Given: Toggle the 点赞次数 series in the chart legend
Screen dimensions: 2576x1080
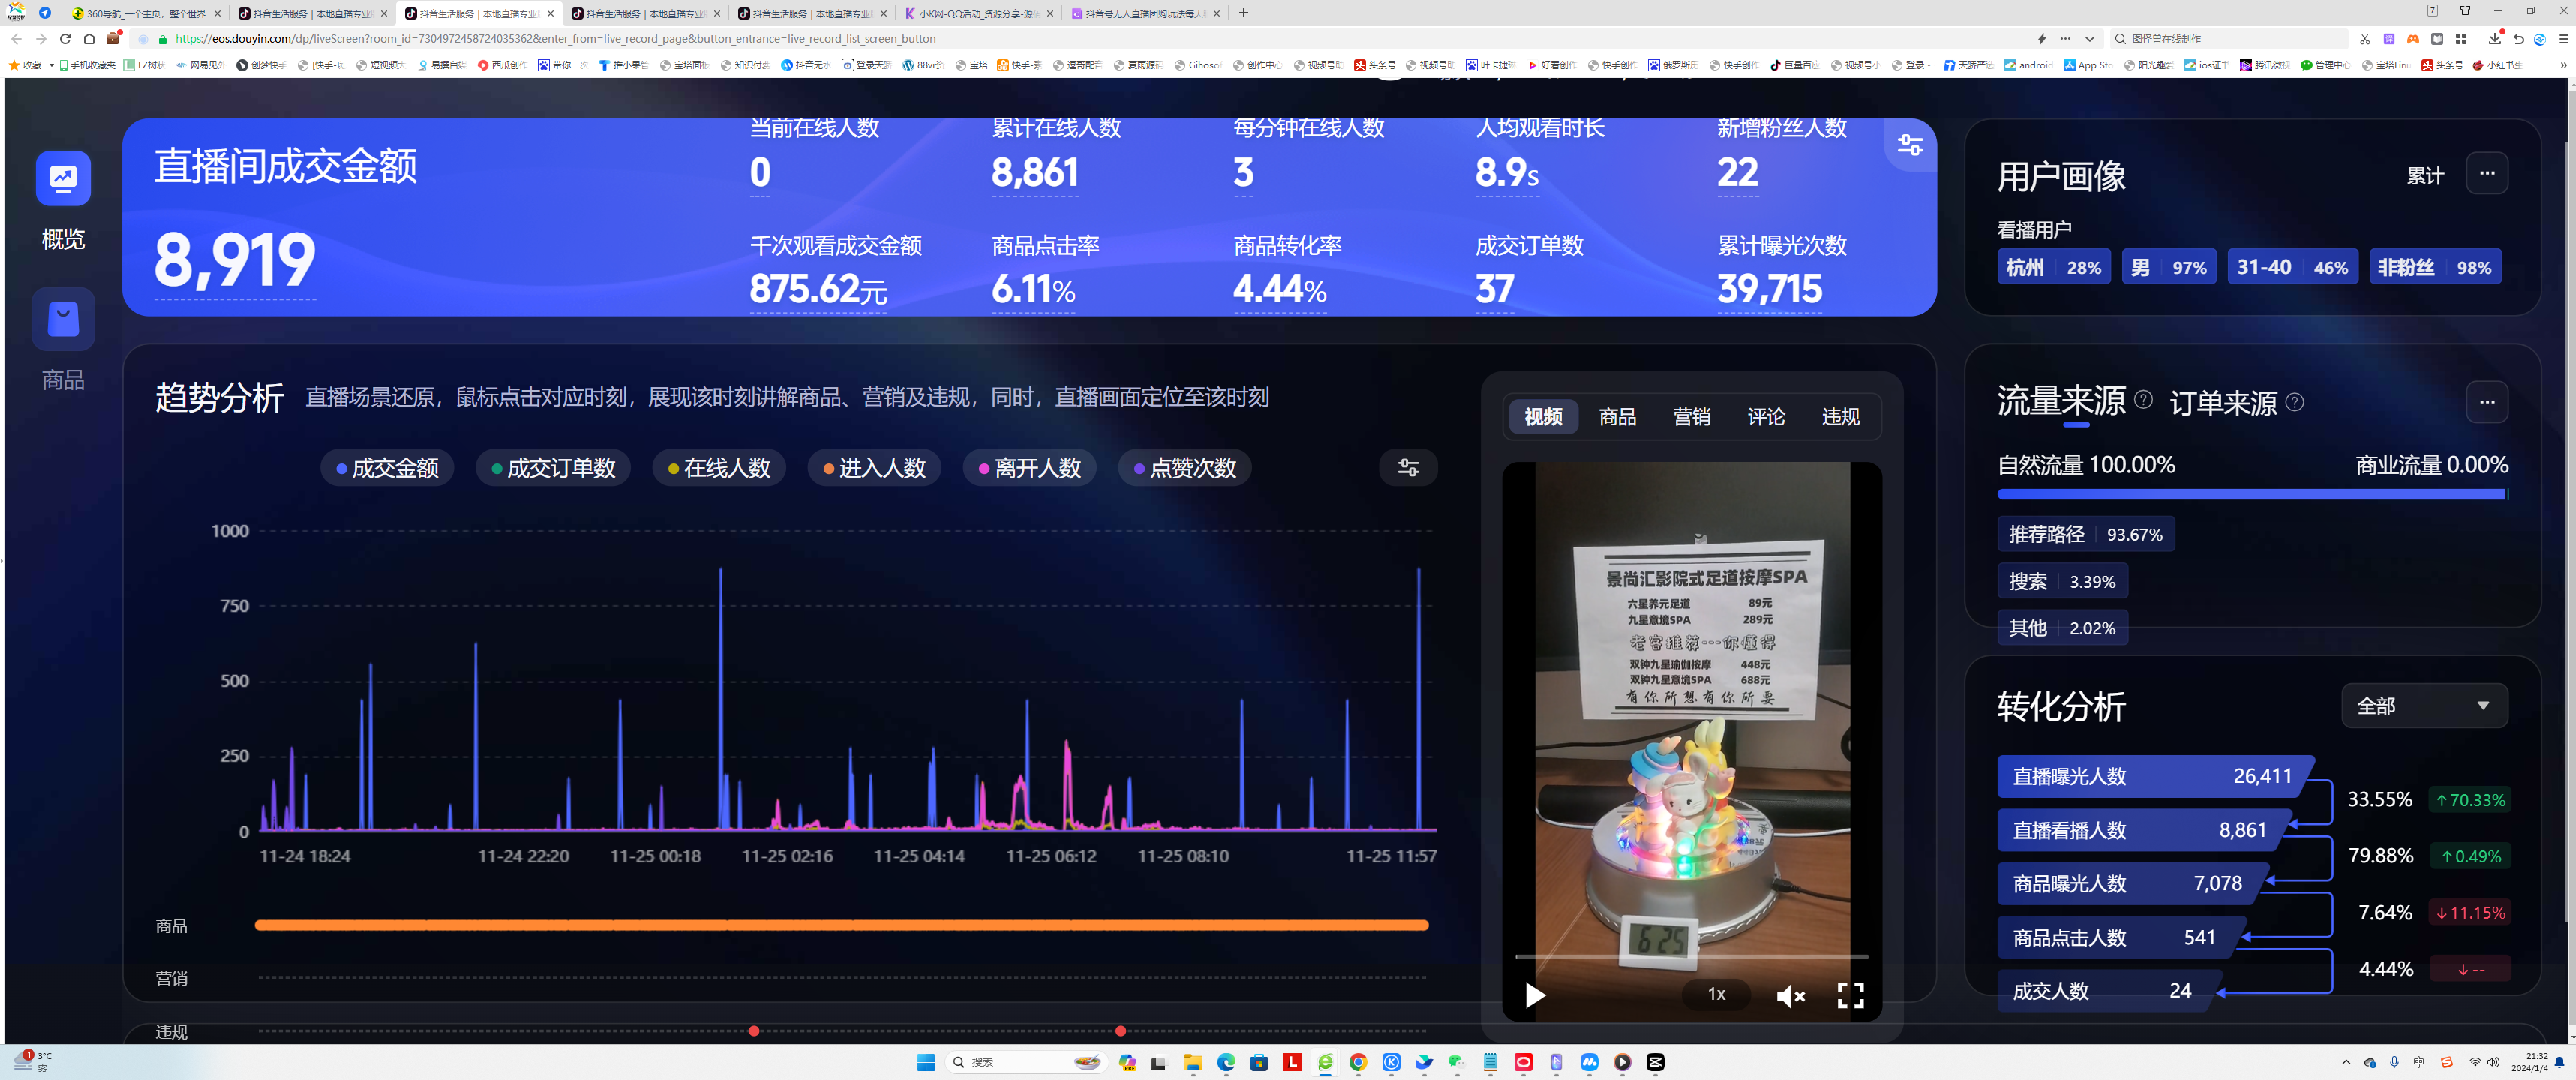Looking at the screenshot, I should pyautogui.click(x=1184, y=467).
